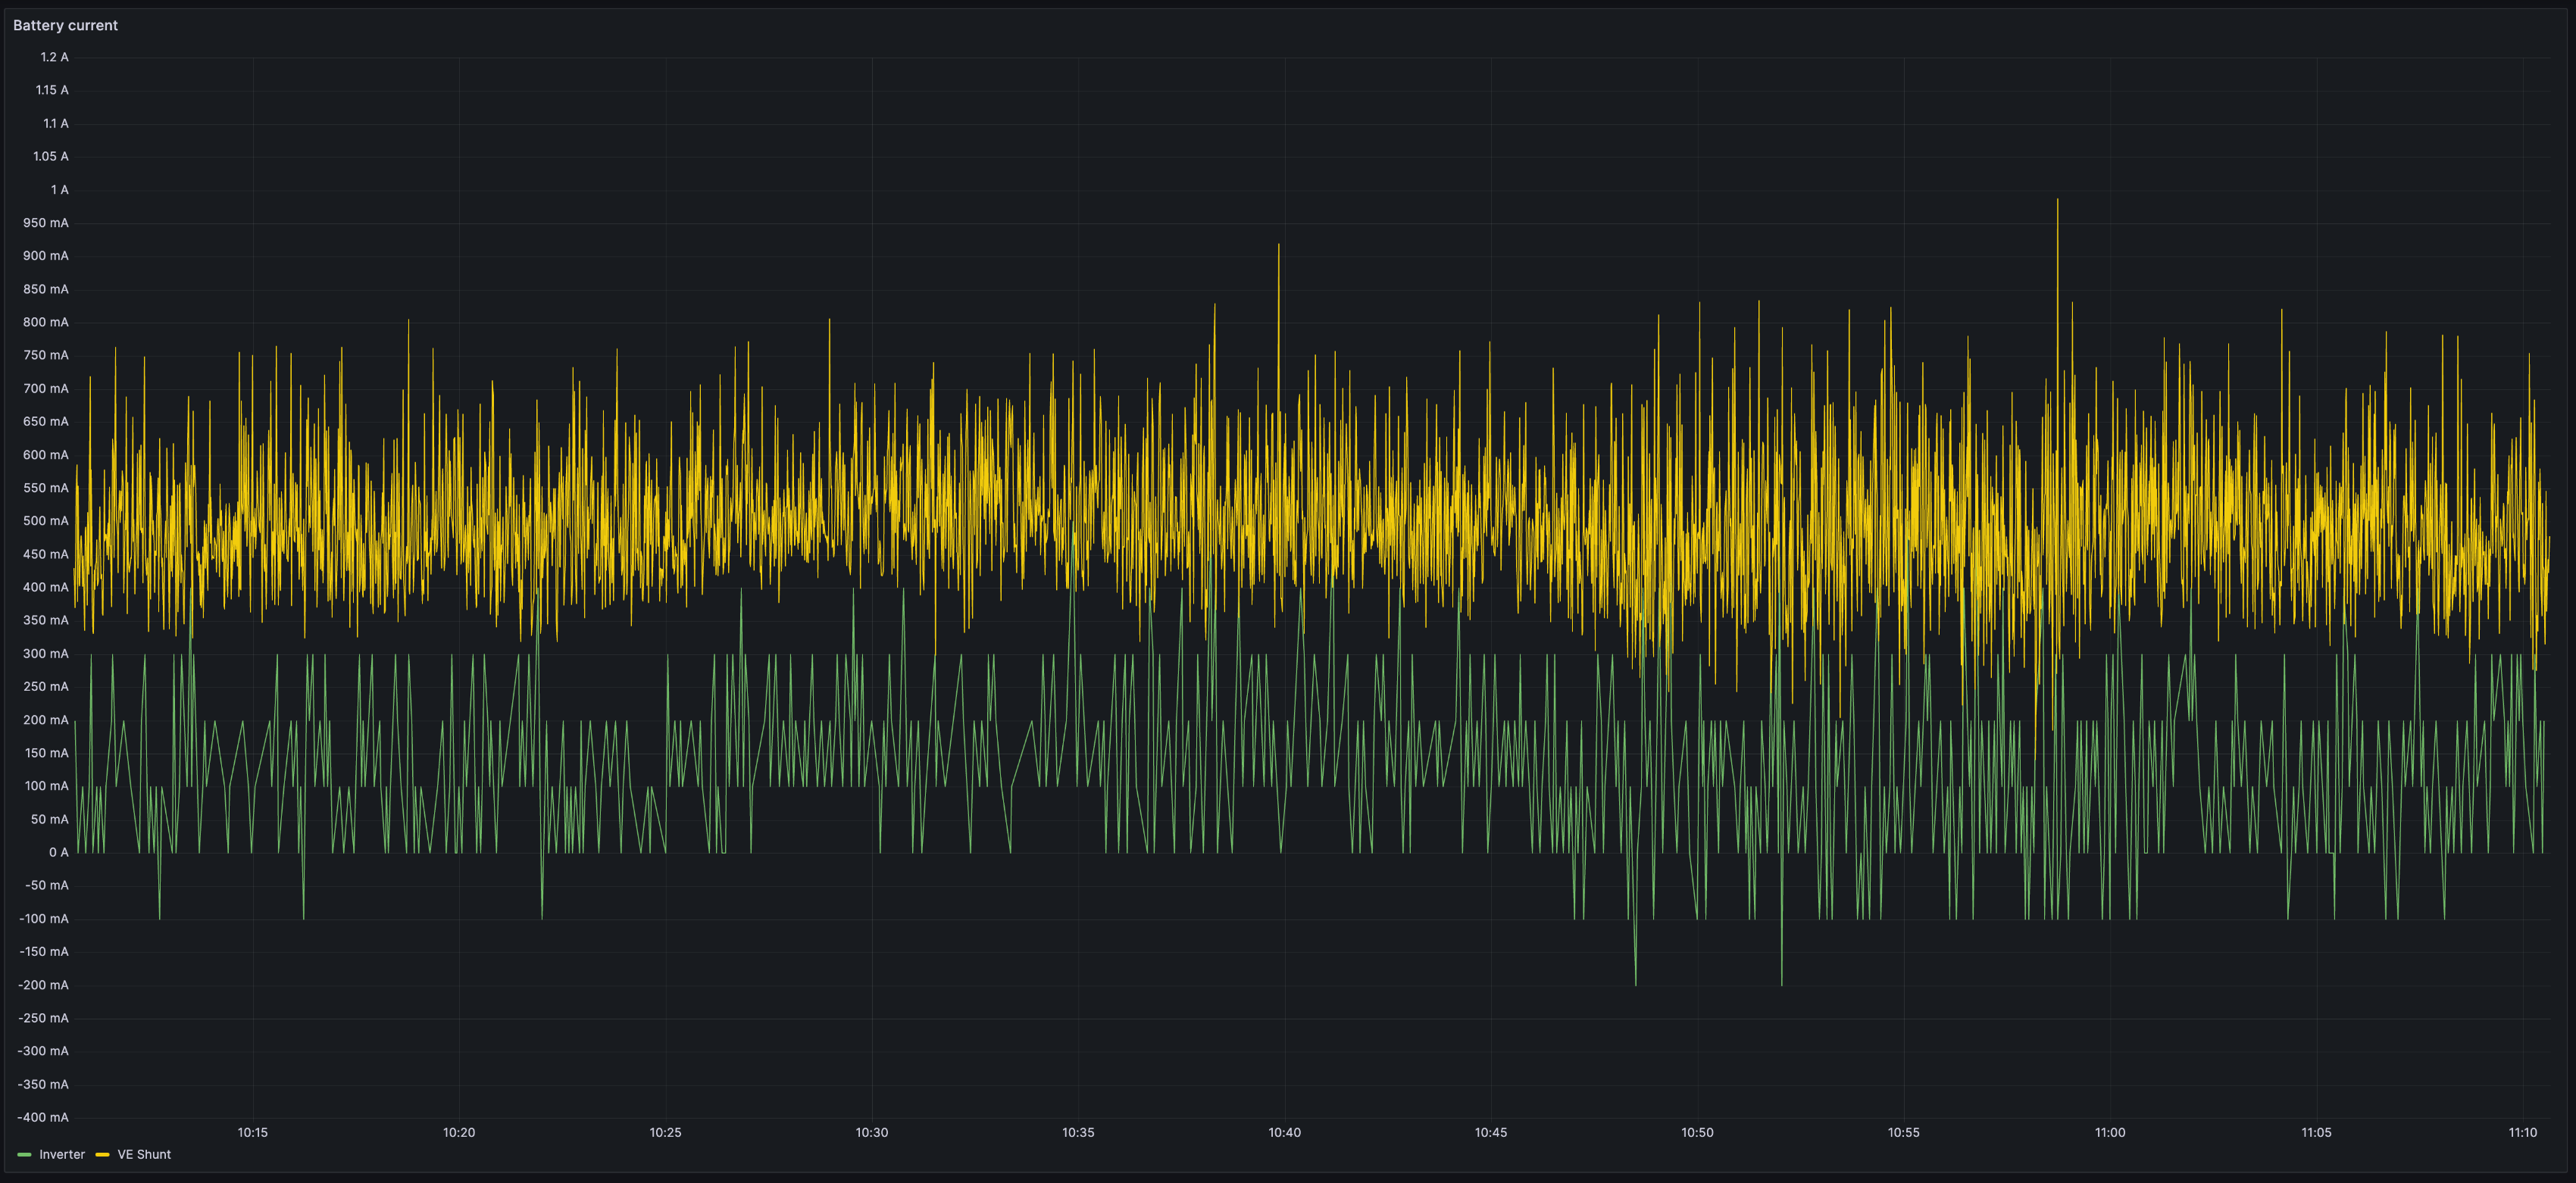Click the 10:35 time axis label
Image resolution: width=2576 pixels, height=1183 pixels.
[1078, 1132]
